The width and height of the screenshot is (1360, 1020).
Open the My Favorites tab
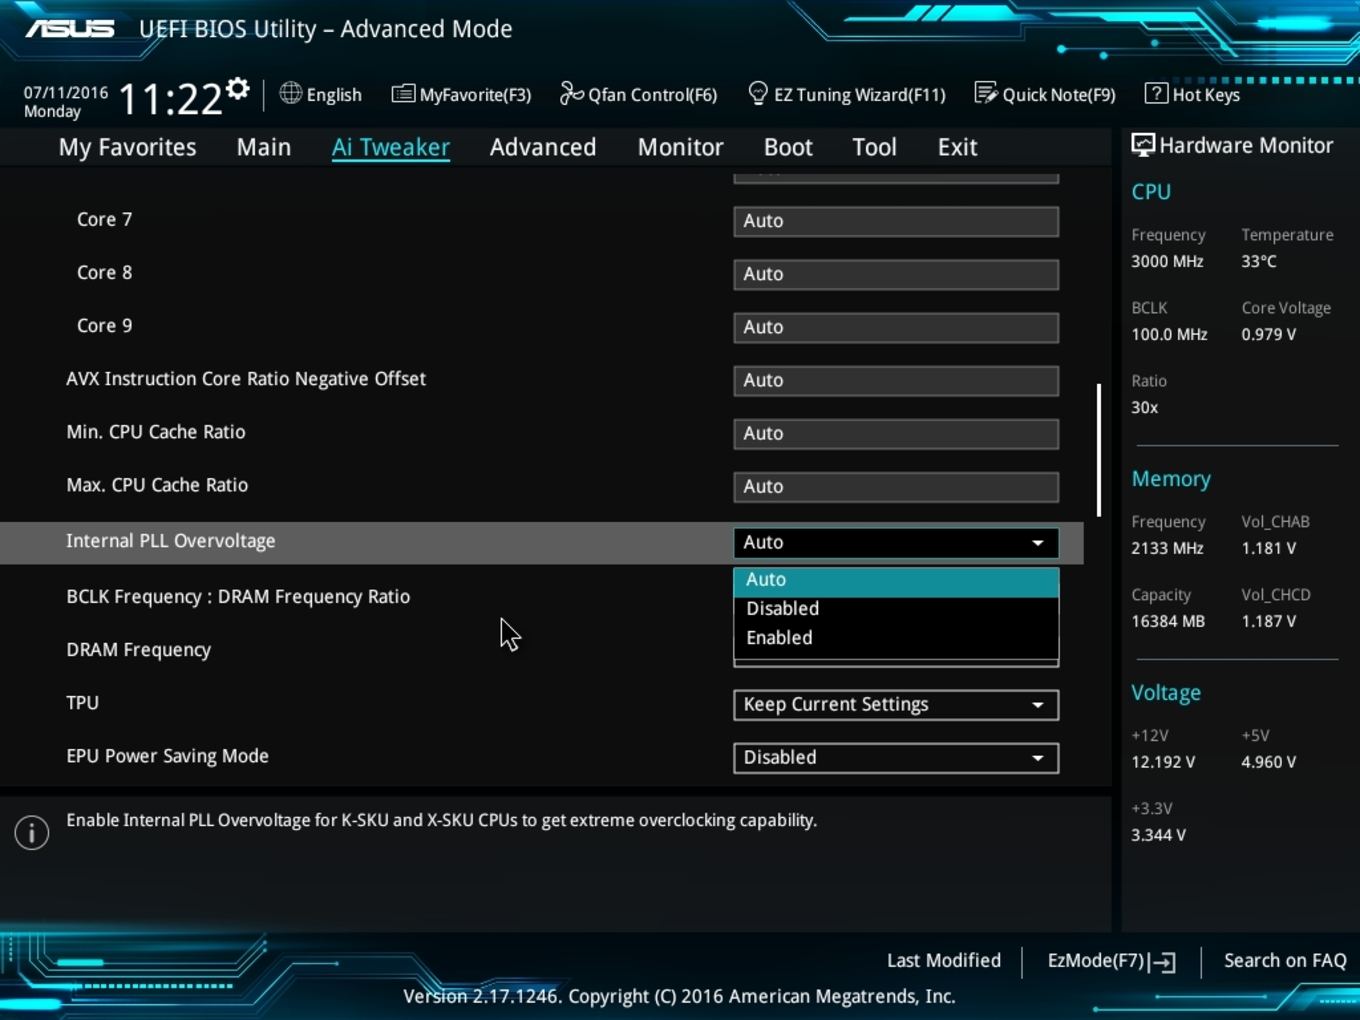[x=127, y=147]
